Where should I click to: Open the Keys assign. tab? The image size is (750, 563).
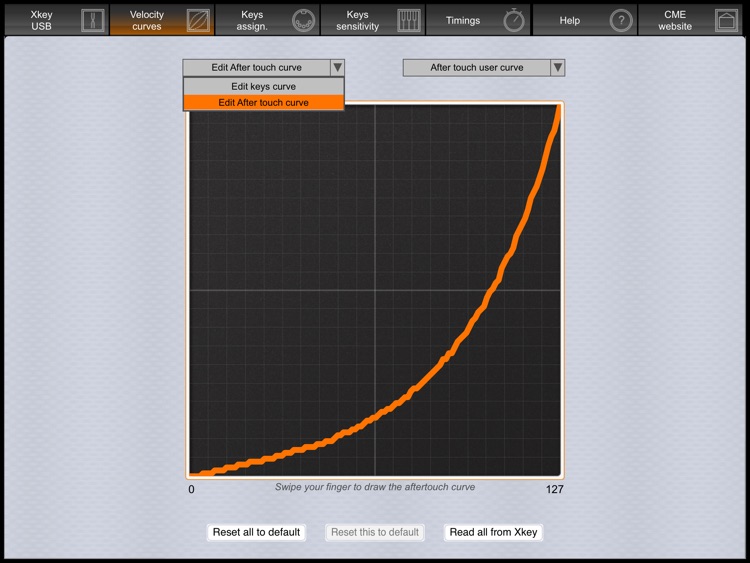[267, 20]
